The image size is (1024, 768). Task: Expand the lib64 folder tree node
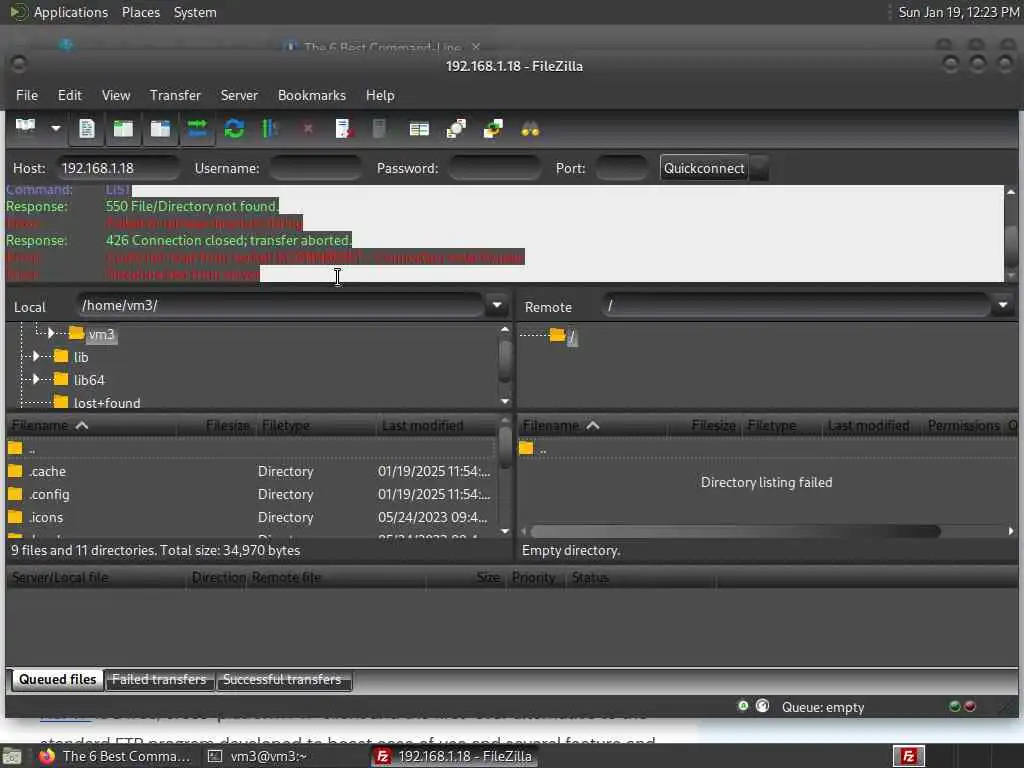(x=36, y=379)
